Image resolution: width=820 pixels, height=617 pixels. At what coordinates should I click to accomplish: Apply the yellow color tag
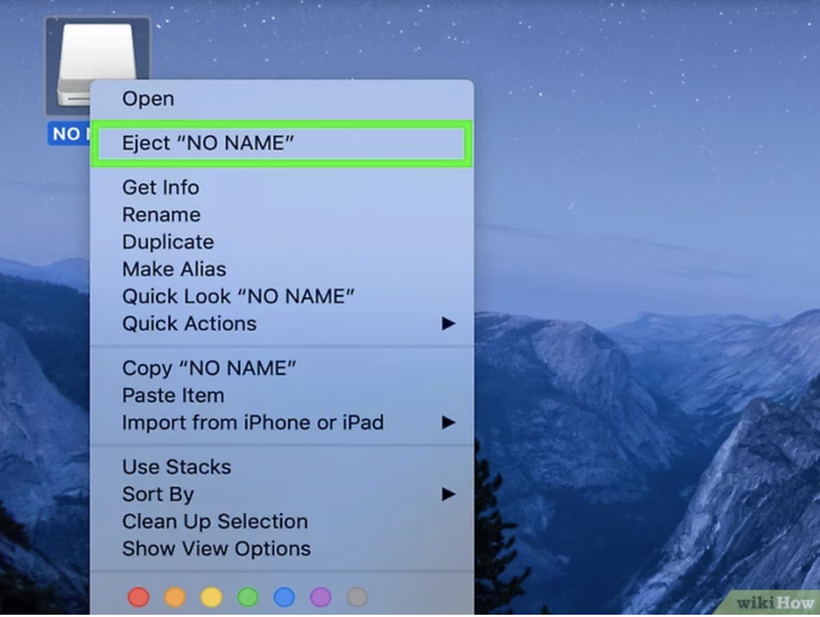(211, 598)
